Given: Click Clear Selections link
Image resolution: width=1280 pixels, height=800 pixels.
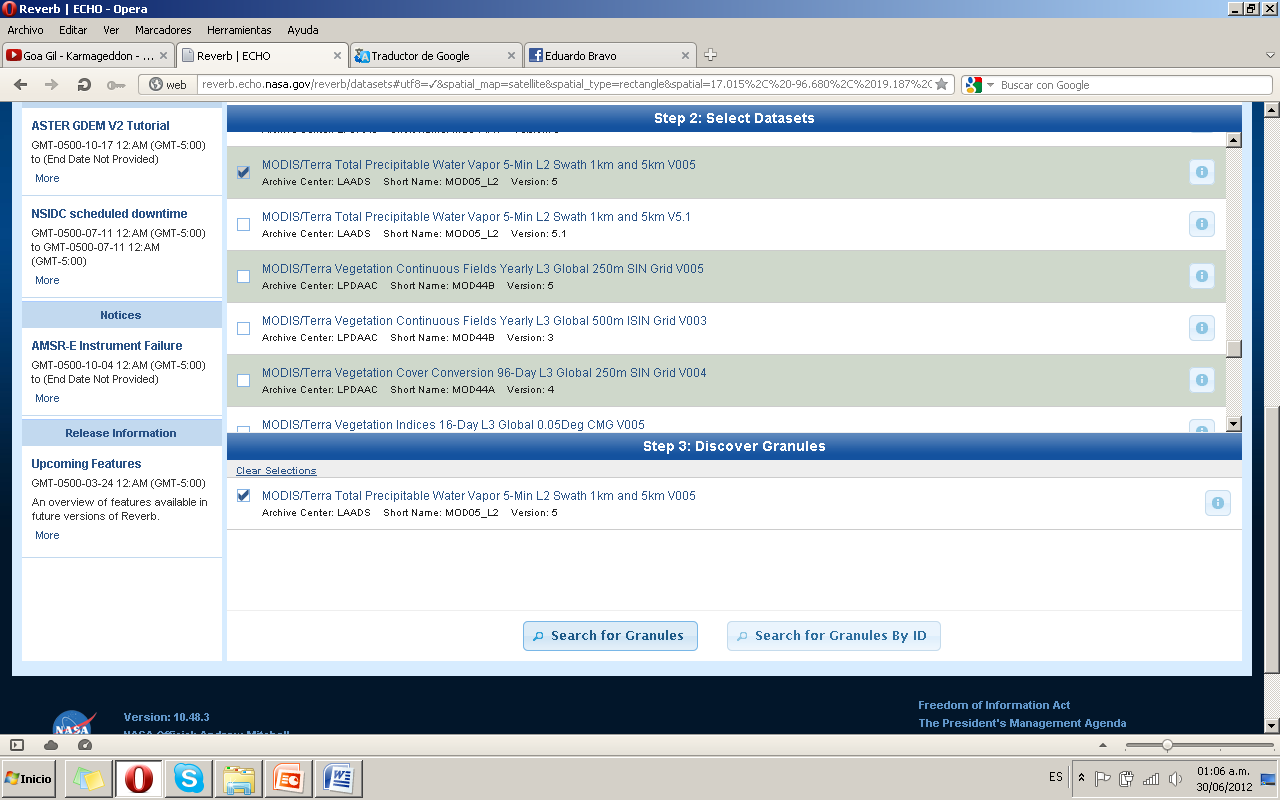Looking at the screenshot, I should click(276, 471).
